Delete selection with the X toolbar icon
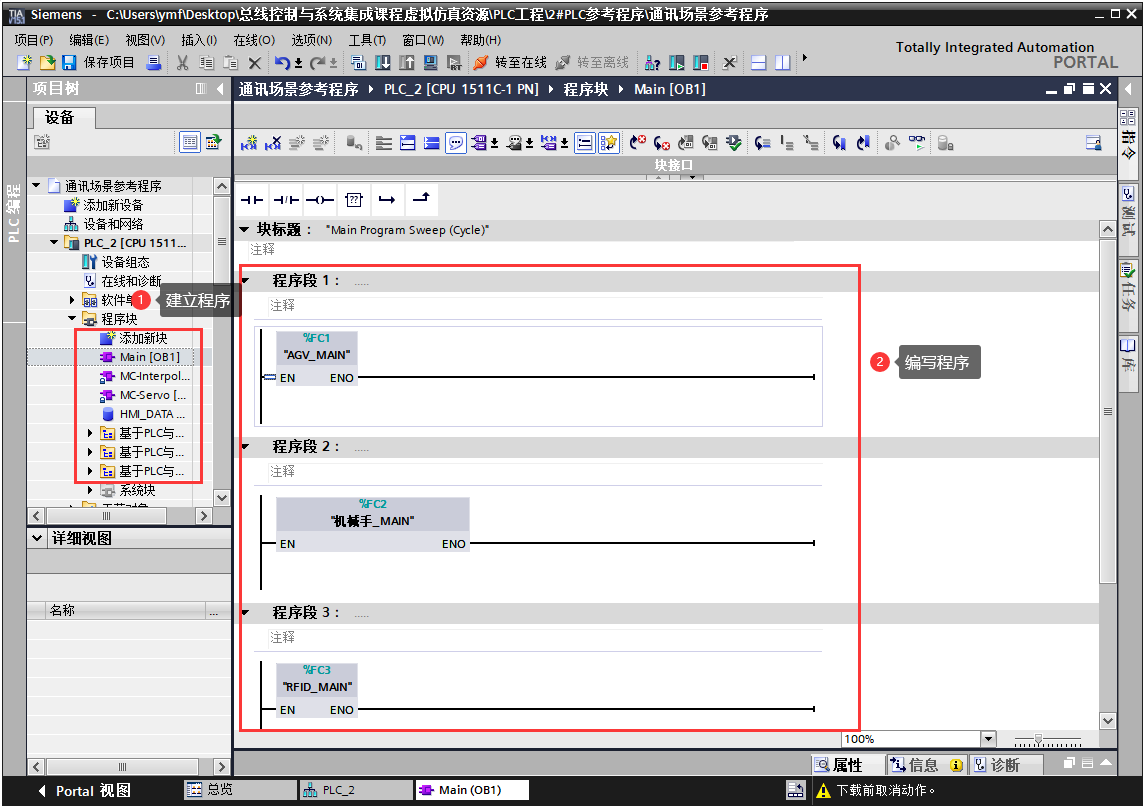 254,63
